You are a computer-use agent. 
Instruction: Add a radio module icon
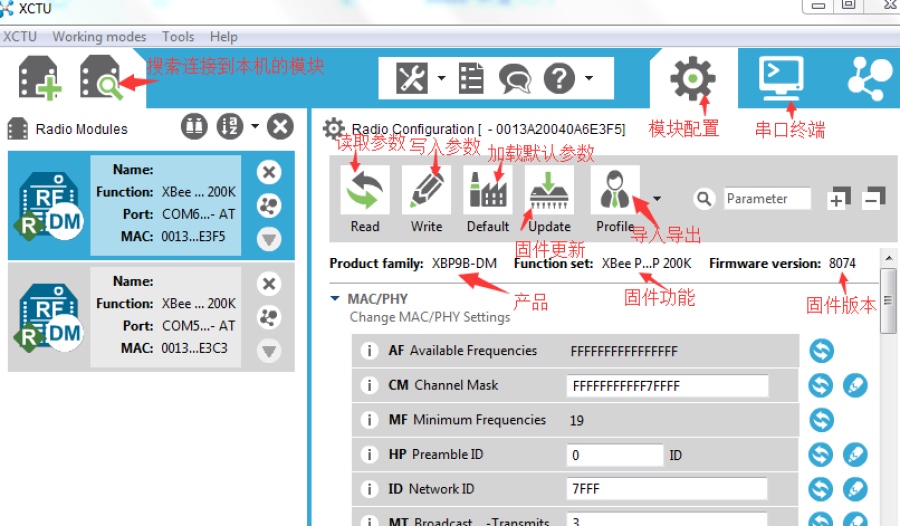[x=40, y=78]
